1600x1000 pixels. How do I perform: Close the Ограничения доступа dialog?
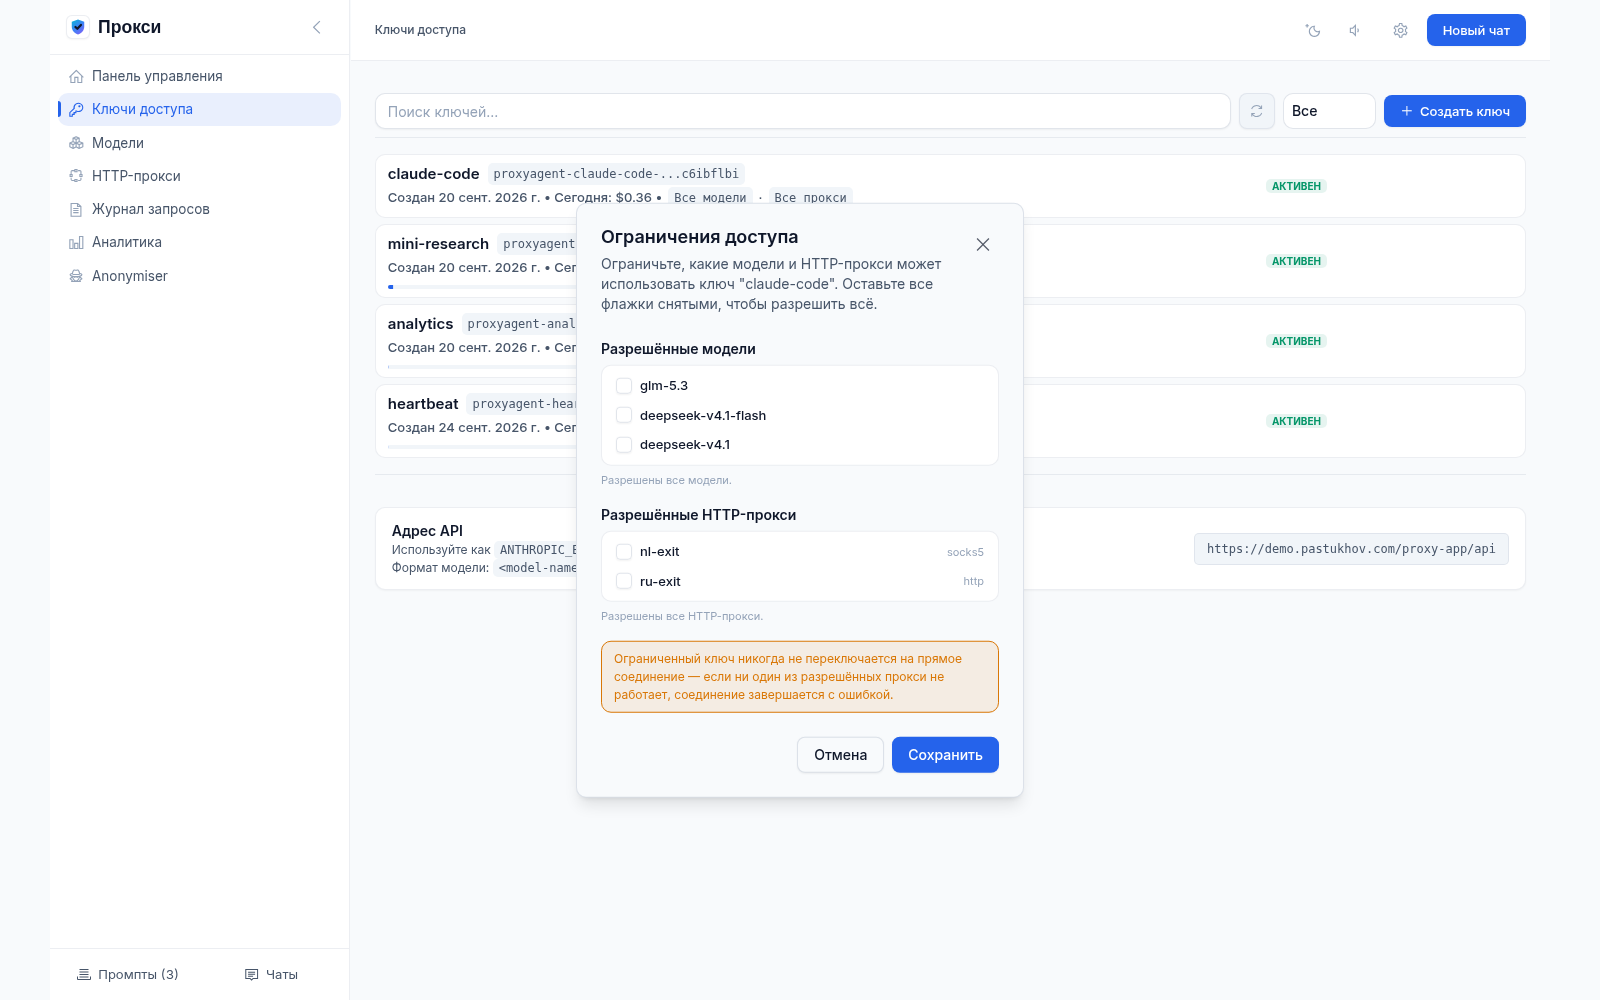(x=983, y=244)
